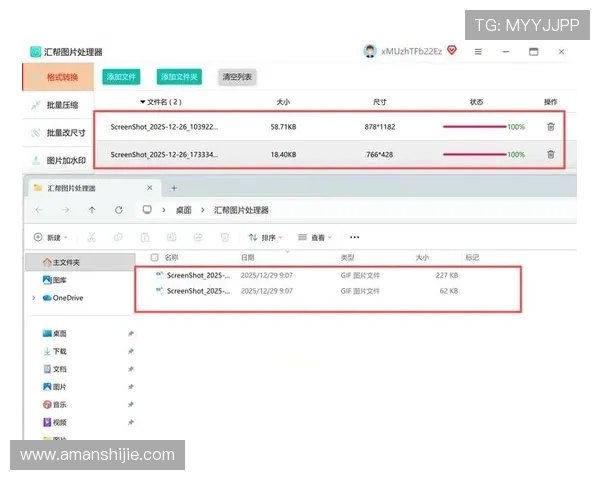
Task: Open the 格式转换 tab in sidebar
Action: click(58, 77)
